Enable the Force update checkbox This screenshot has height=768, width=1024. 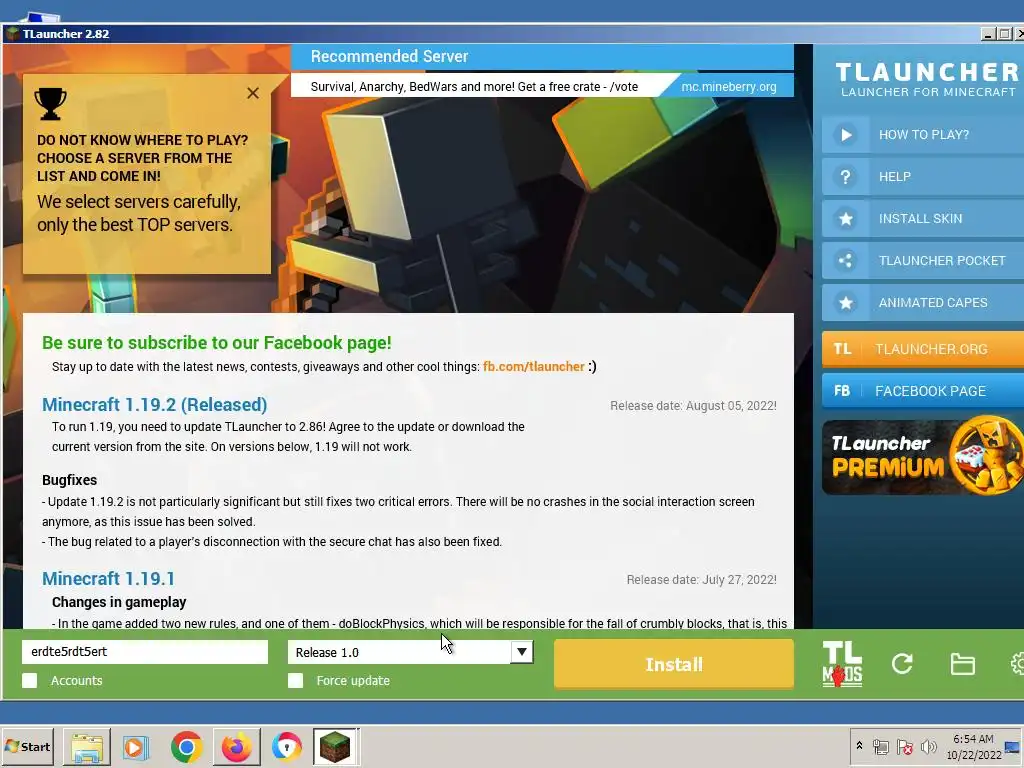pyautogui.click(x=295, y=680)
